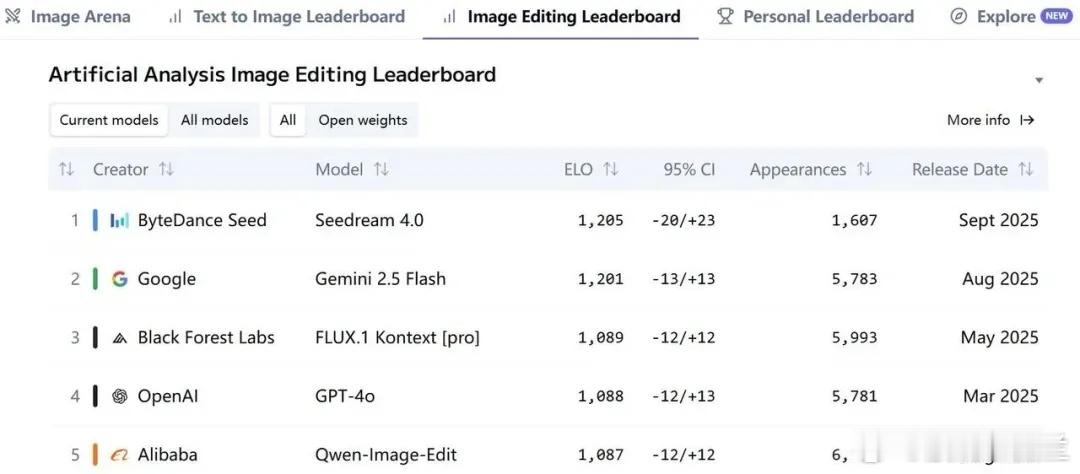1080x474 pixels.
Task: Open the Personal Leaderboard tab
Action: (x=816, y=17)
